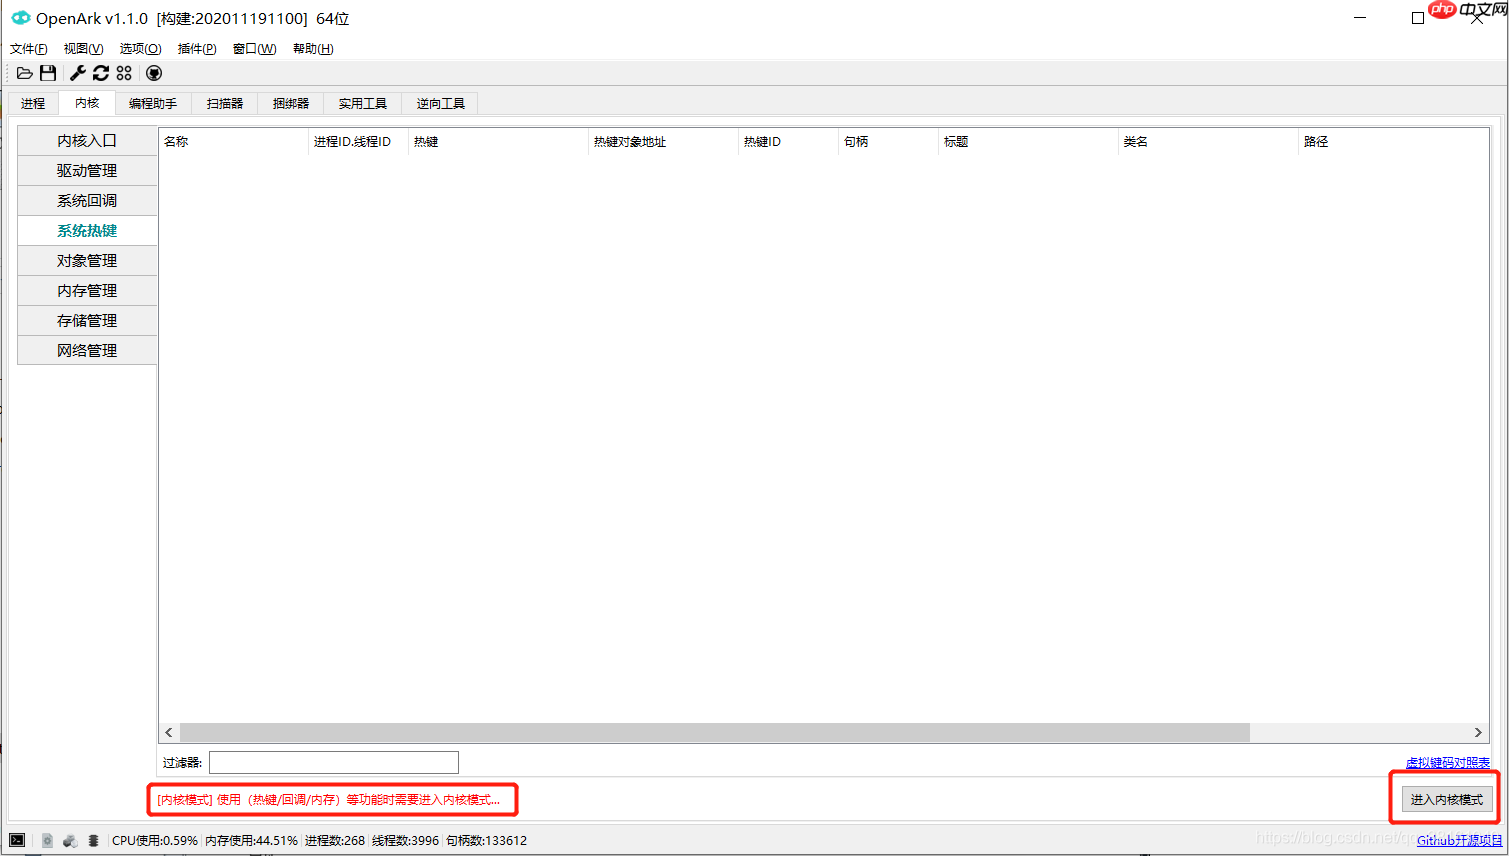The height and width of the screenshot is (856, 1509).
Task: Select 驱动管理 in the left sidebar
Action: [x=87, y=170]
